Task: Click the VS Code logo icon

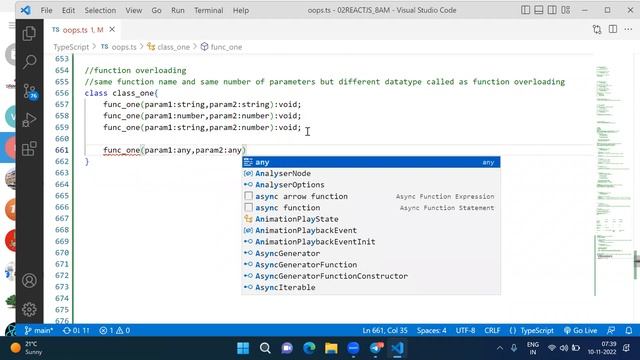Action: (26, 10)
